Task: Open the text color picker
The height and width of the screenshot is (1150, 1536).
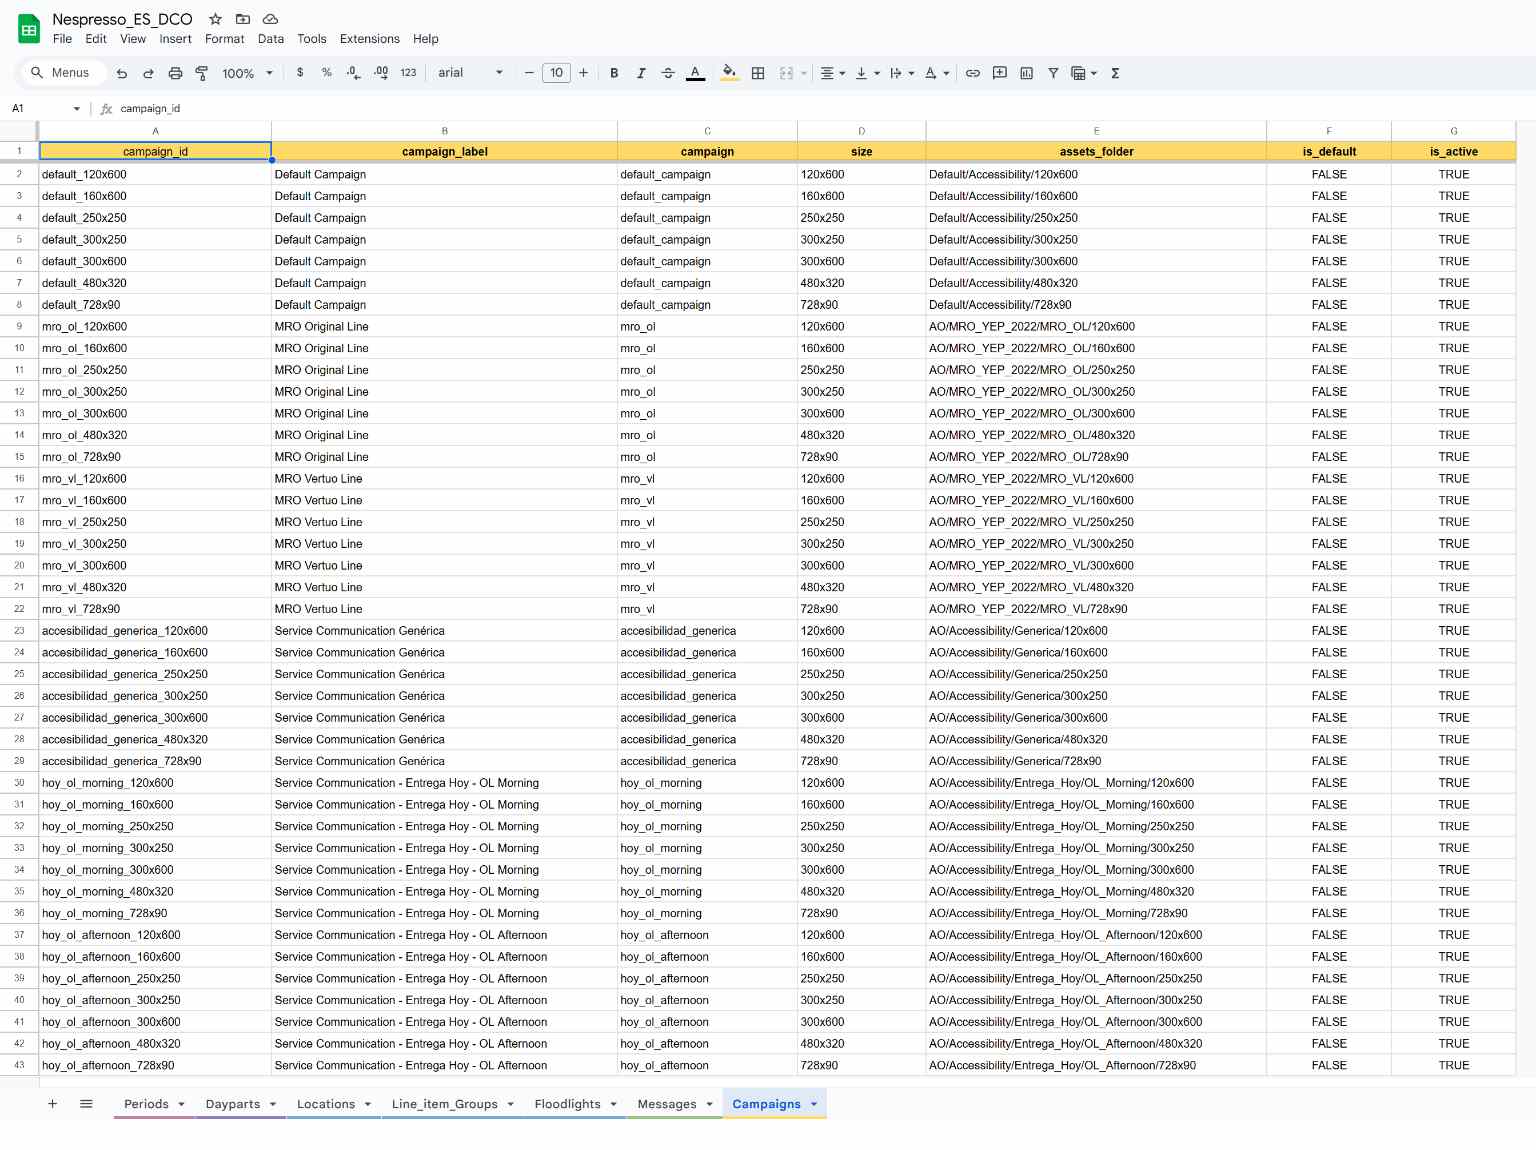Action: pos(695,73)
